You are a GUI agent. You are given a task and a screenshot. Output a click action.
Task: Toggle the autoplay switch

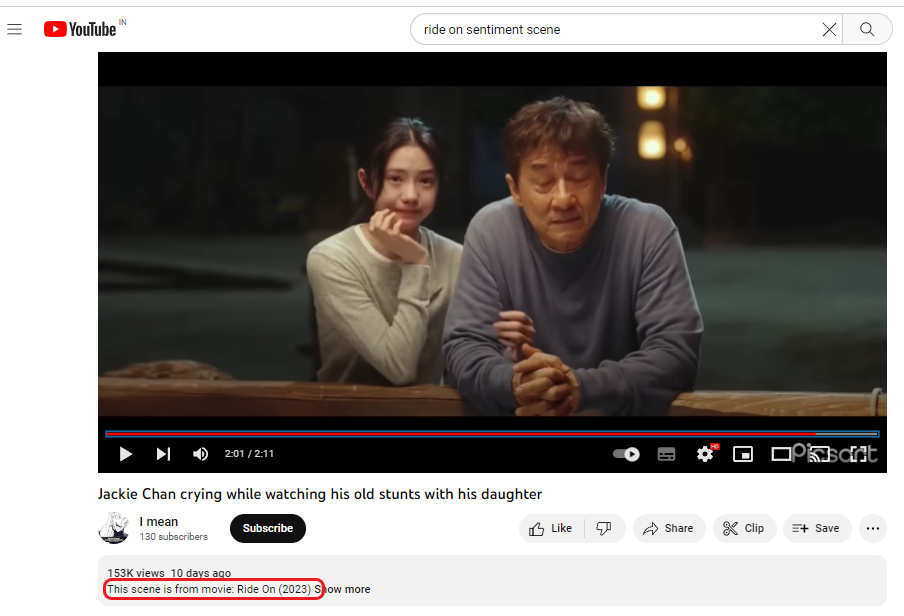[x=626, y=454]
